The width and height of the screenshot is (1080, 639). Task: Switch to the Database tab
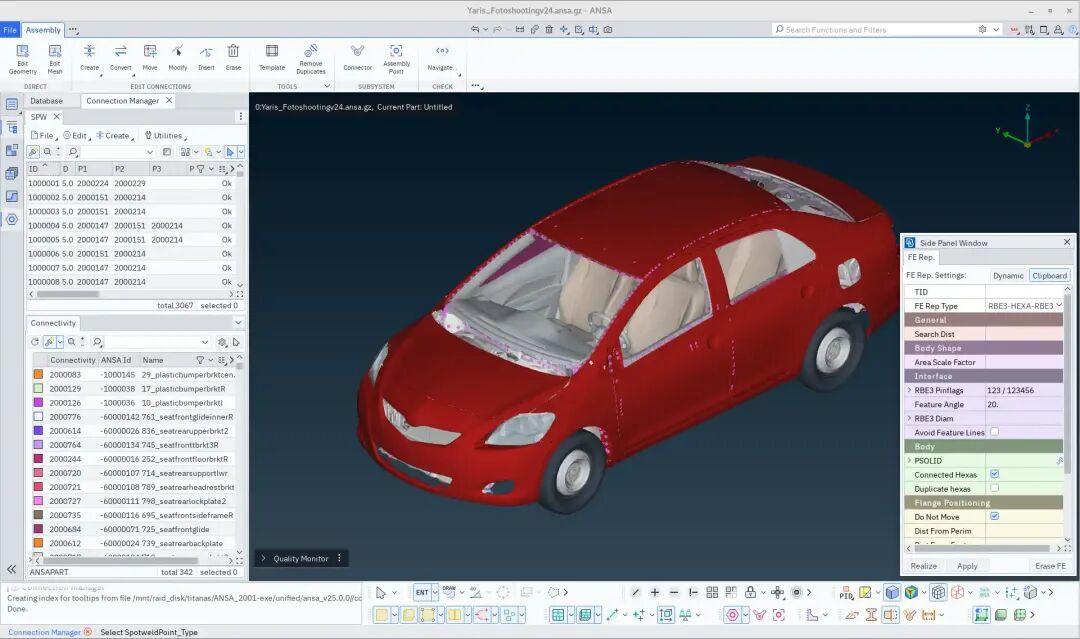pos(46,101)
